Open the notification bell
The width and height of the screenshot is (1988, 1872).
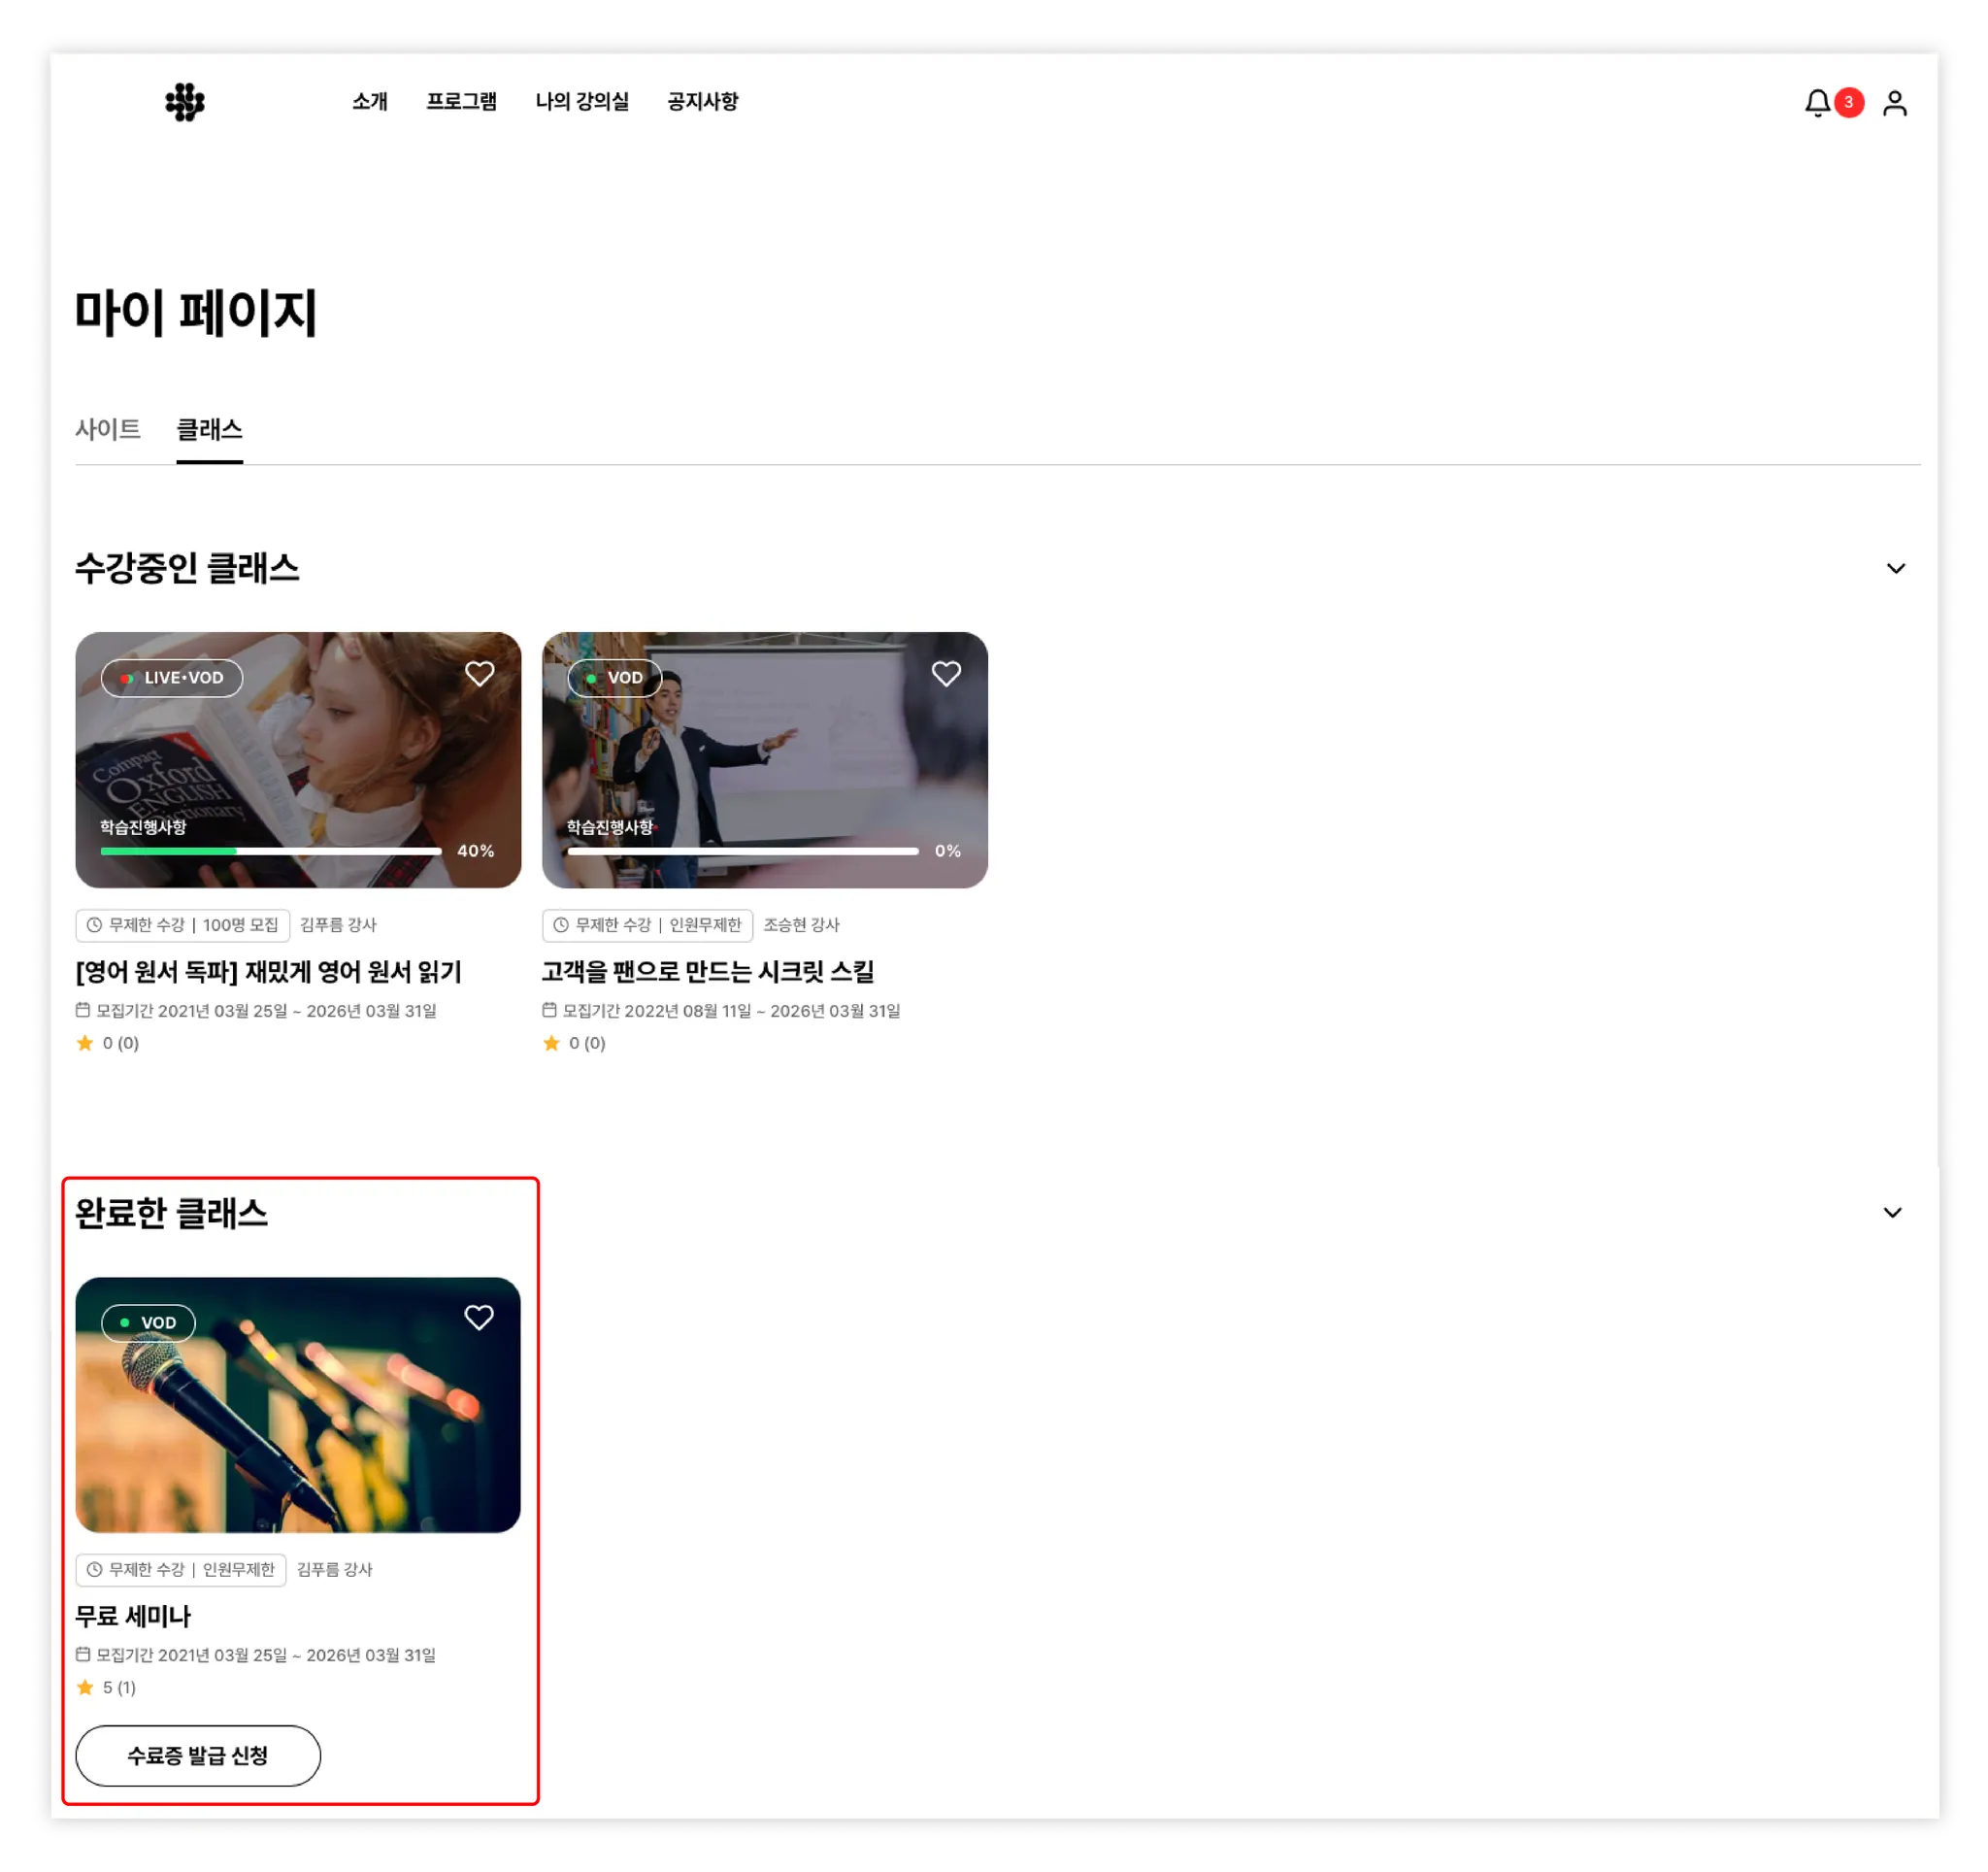click(1817, 103)
